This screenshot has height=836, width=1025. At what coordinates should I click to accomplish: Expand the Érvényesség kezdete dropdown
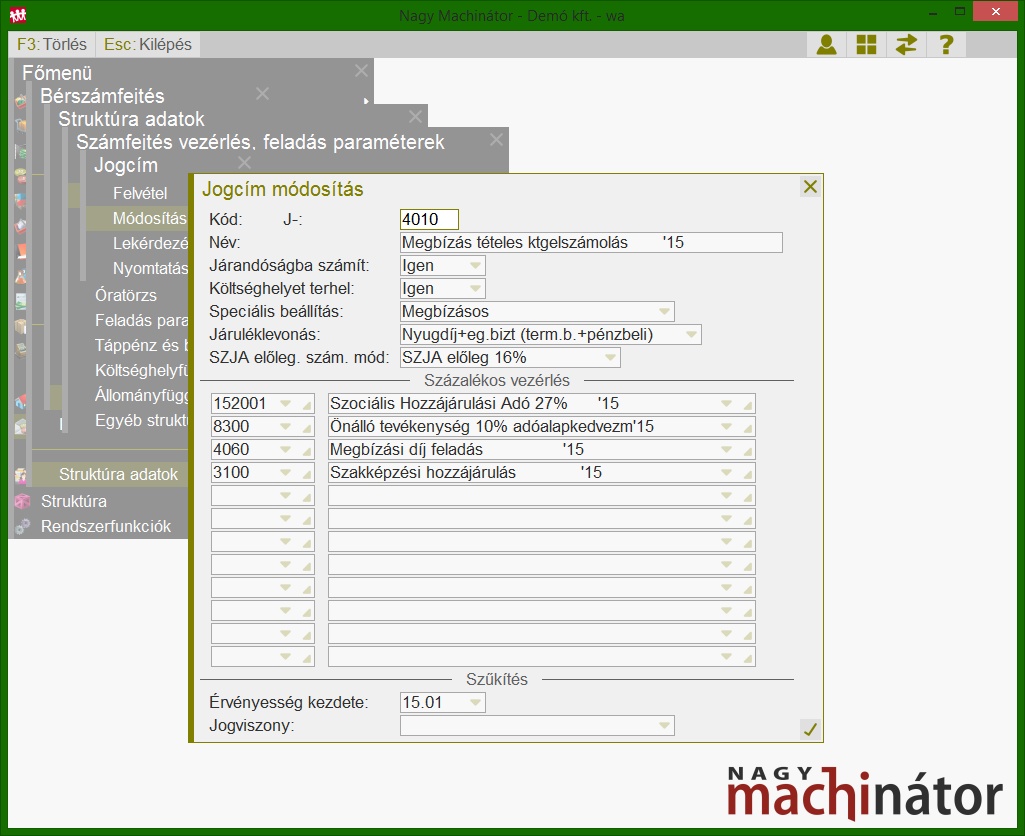coord(475,703)
